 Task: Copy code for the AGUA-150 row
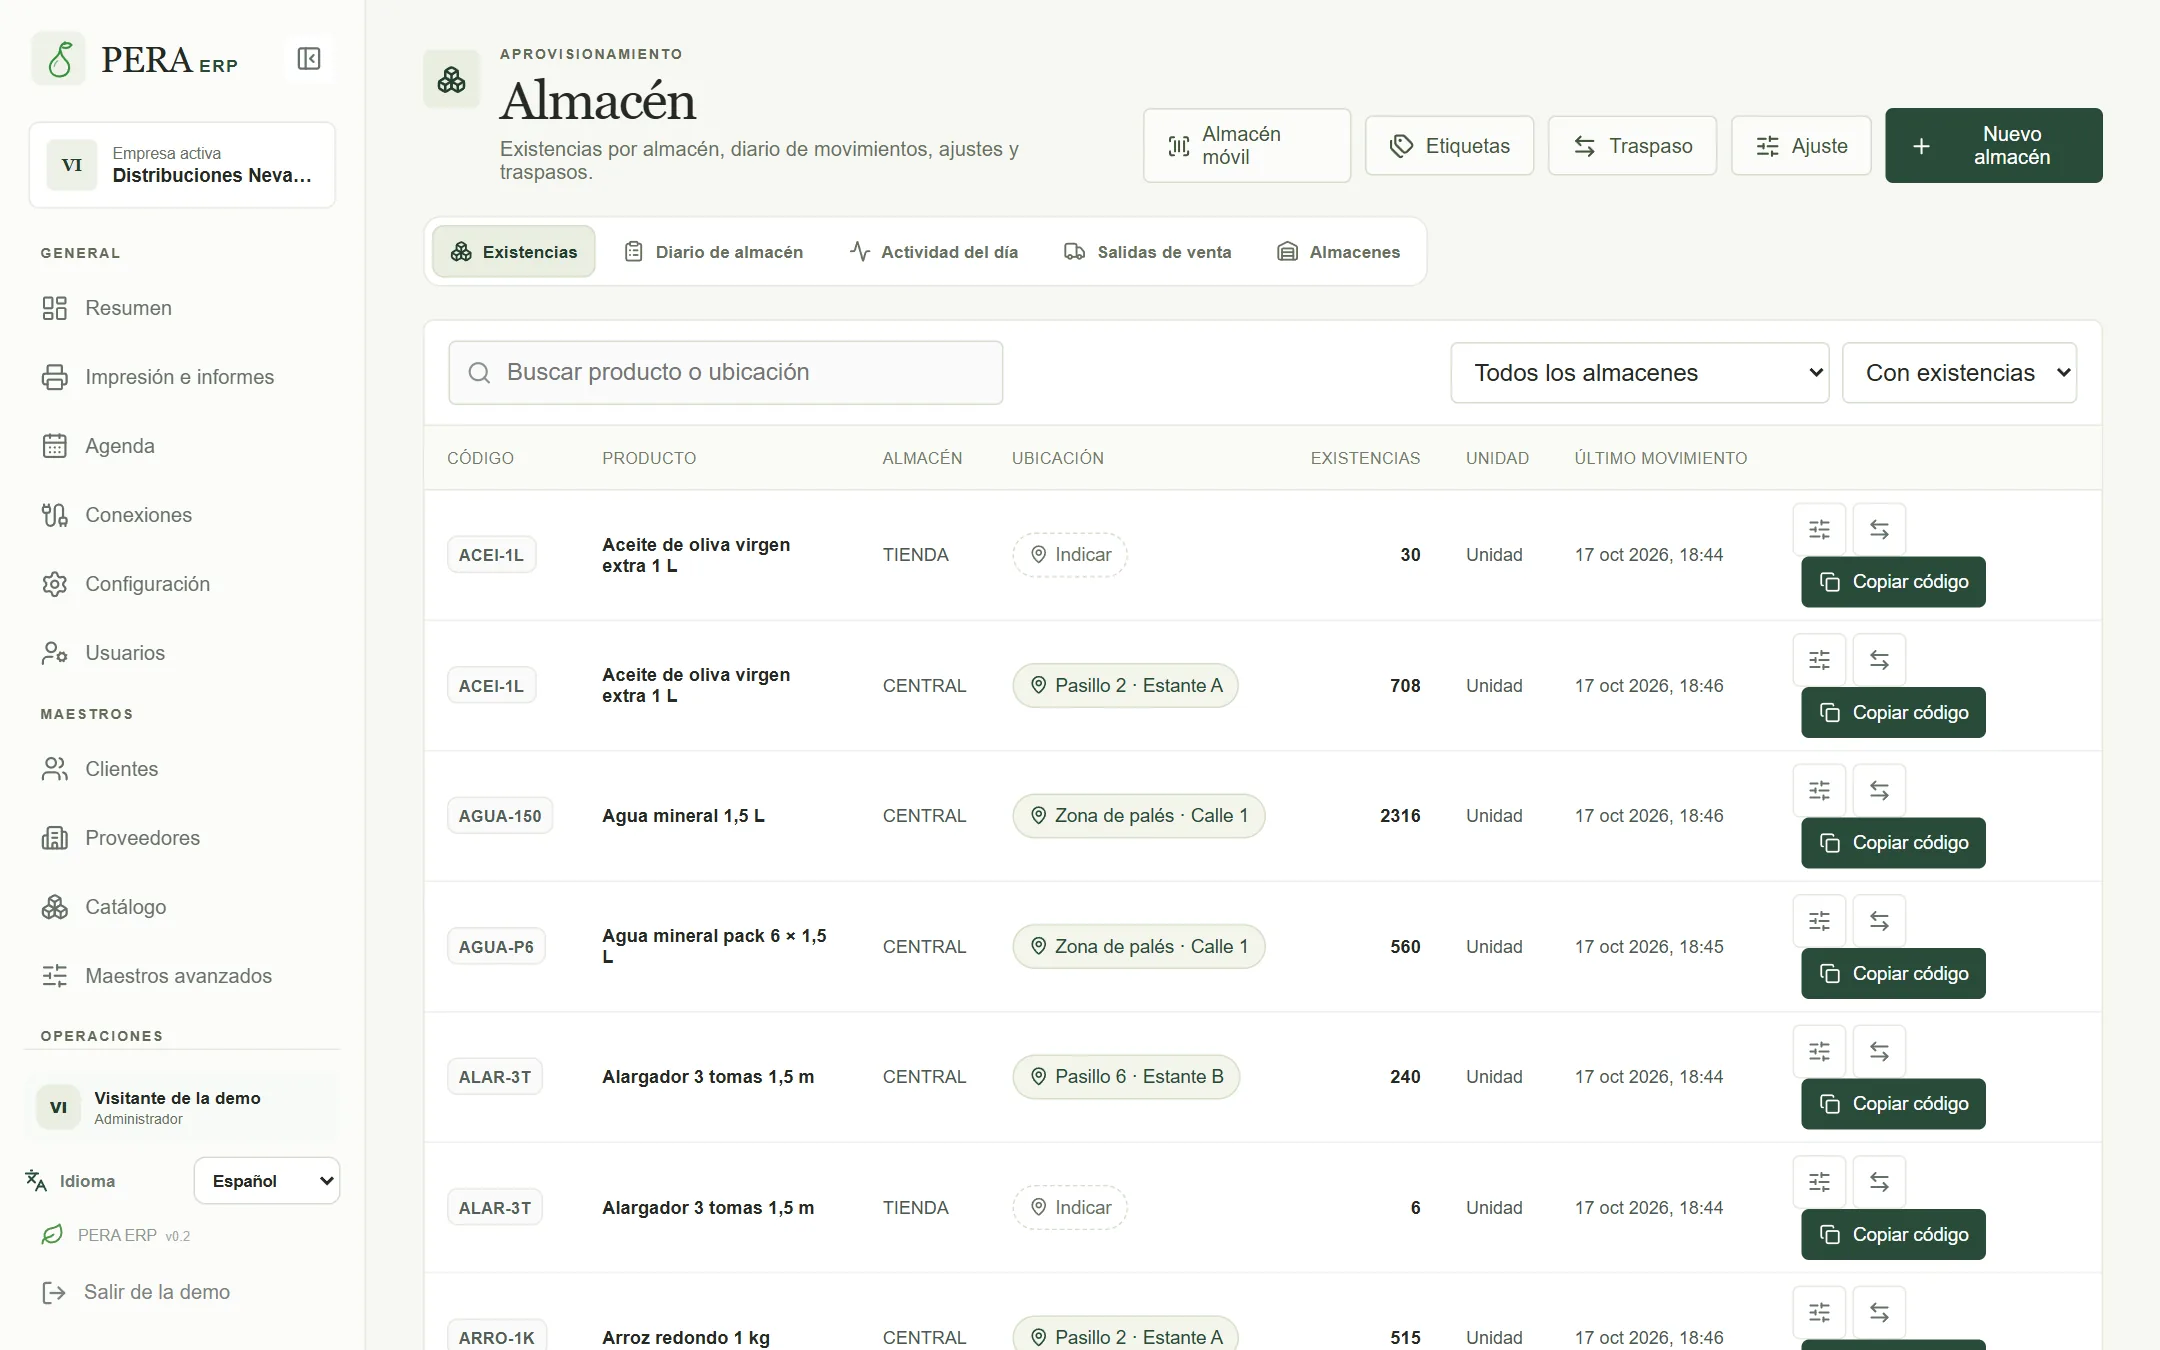point(1893,843)
